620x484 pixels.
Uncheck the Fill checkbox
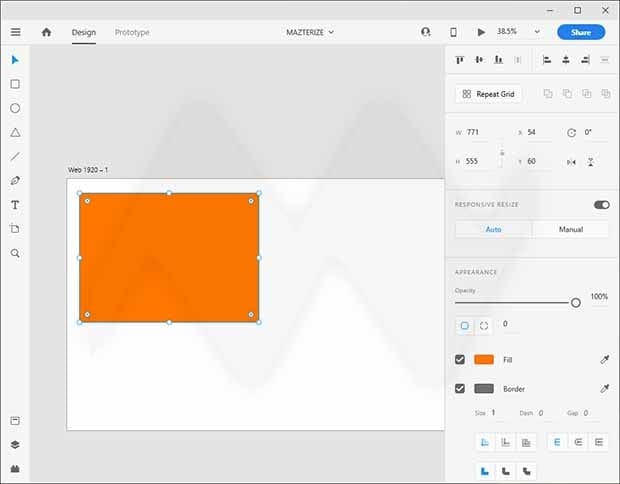tap(460, 359)
